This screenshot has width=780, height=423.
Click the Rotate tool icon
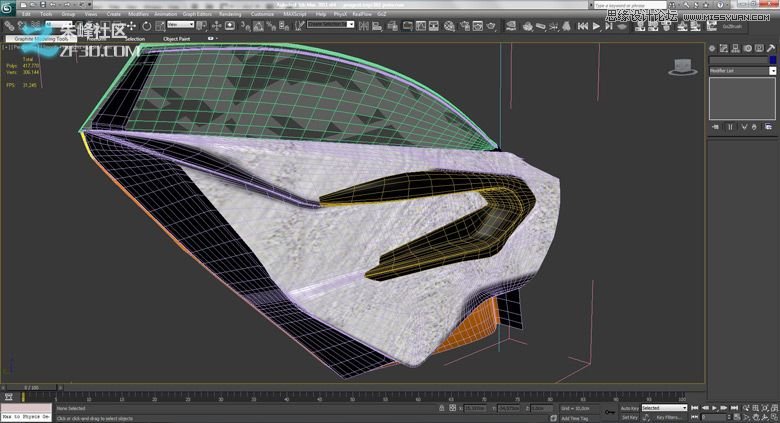coord(146,26)
